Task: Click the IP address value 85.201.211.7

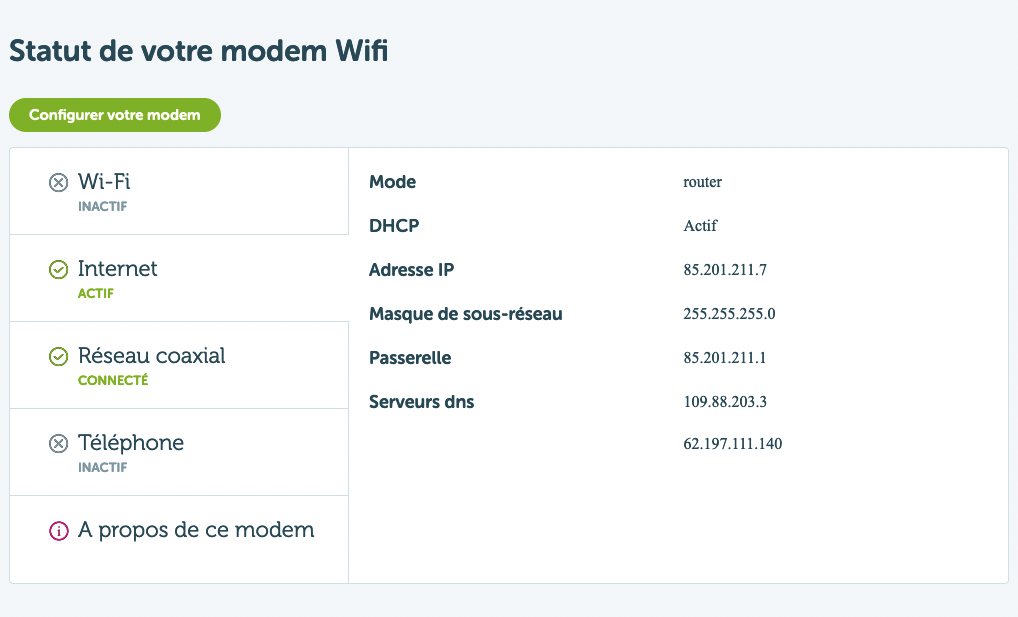Action: [x=725, y=270]
